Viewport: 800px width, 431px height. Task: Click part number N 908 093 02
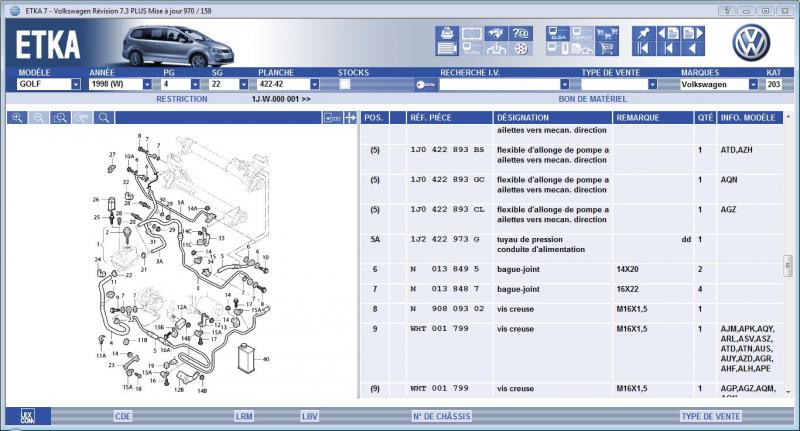click(447, 309)
